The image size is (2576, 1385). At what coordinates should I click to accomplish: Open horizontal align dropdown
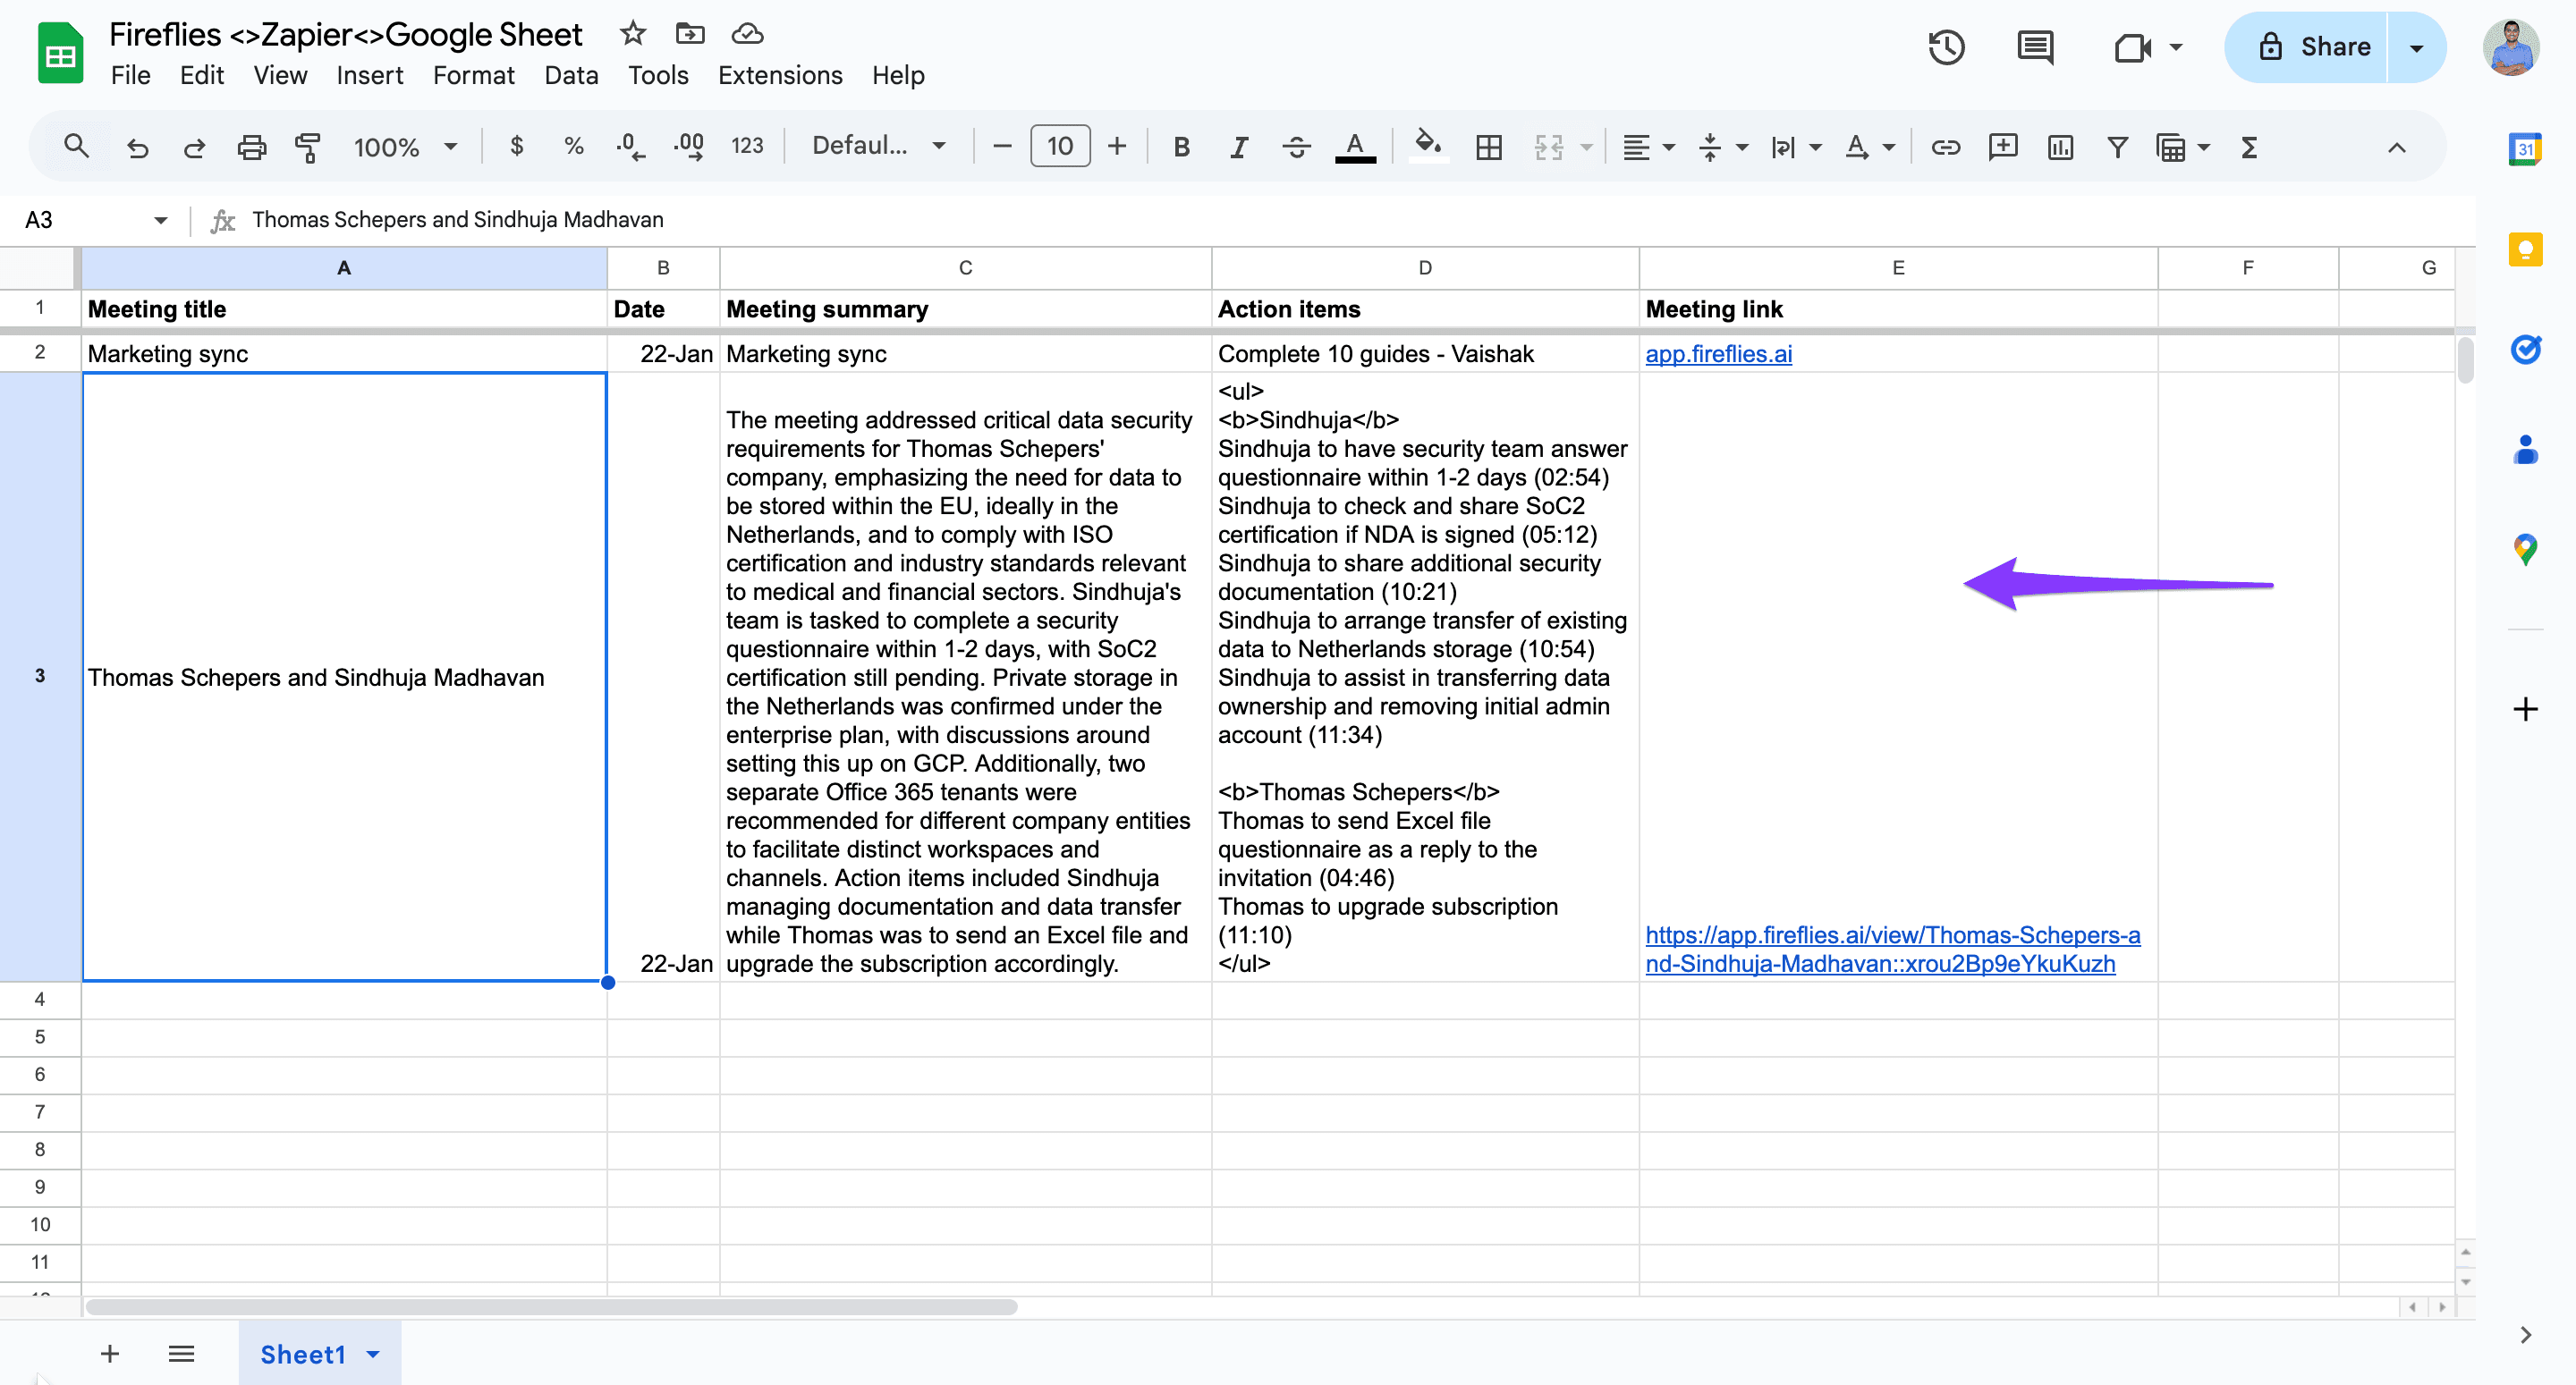[1648, 148]
